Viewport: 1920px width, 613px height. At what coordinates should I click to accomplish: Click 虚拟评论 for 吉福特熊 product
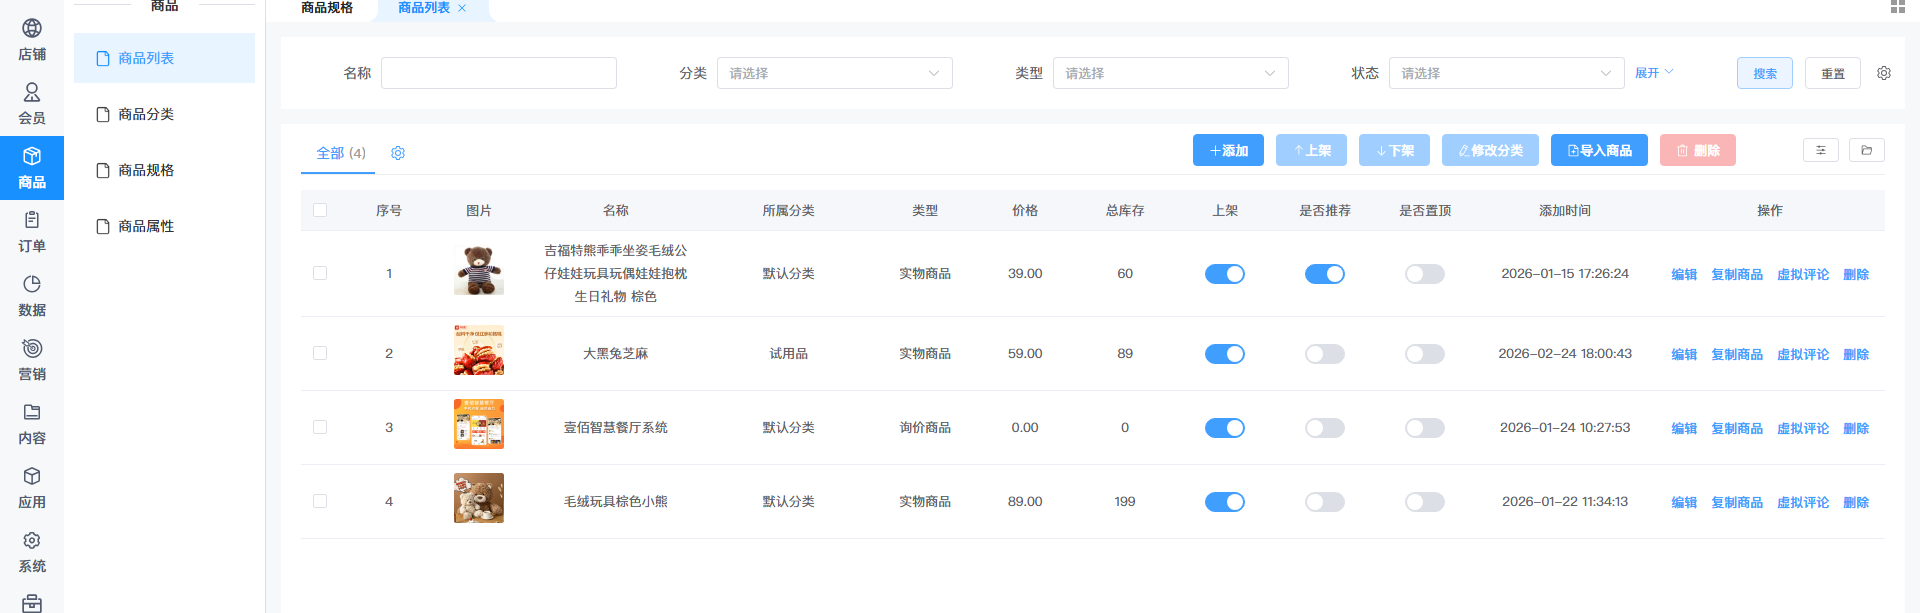(x=1803, y=274)
